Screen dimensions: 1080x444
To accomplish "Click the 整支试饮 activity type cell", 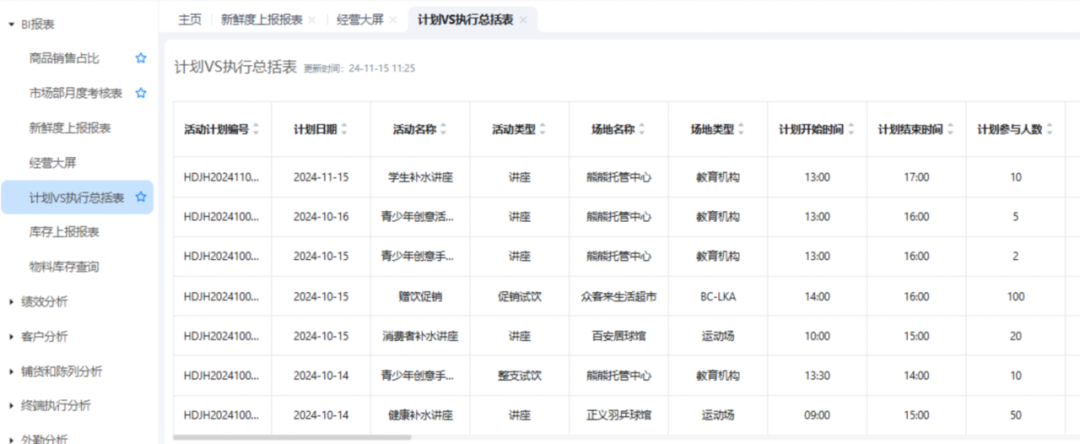I will click(x=519, y=376).
